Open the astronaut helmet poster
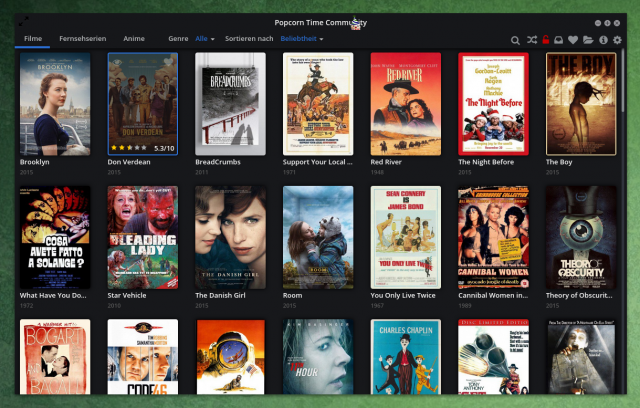The image size is (640, 408). click(230, 357)
